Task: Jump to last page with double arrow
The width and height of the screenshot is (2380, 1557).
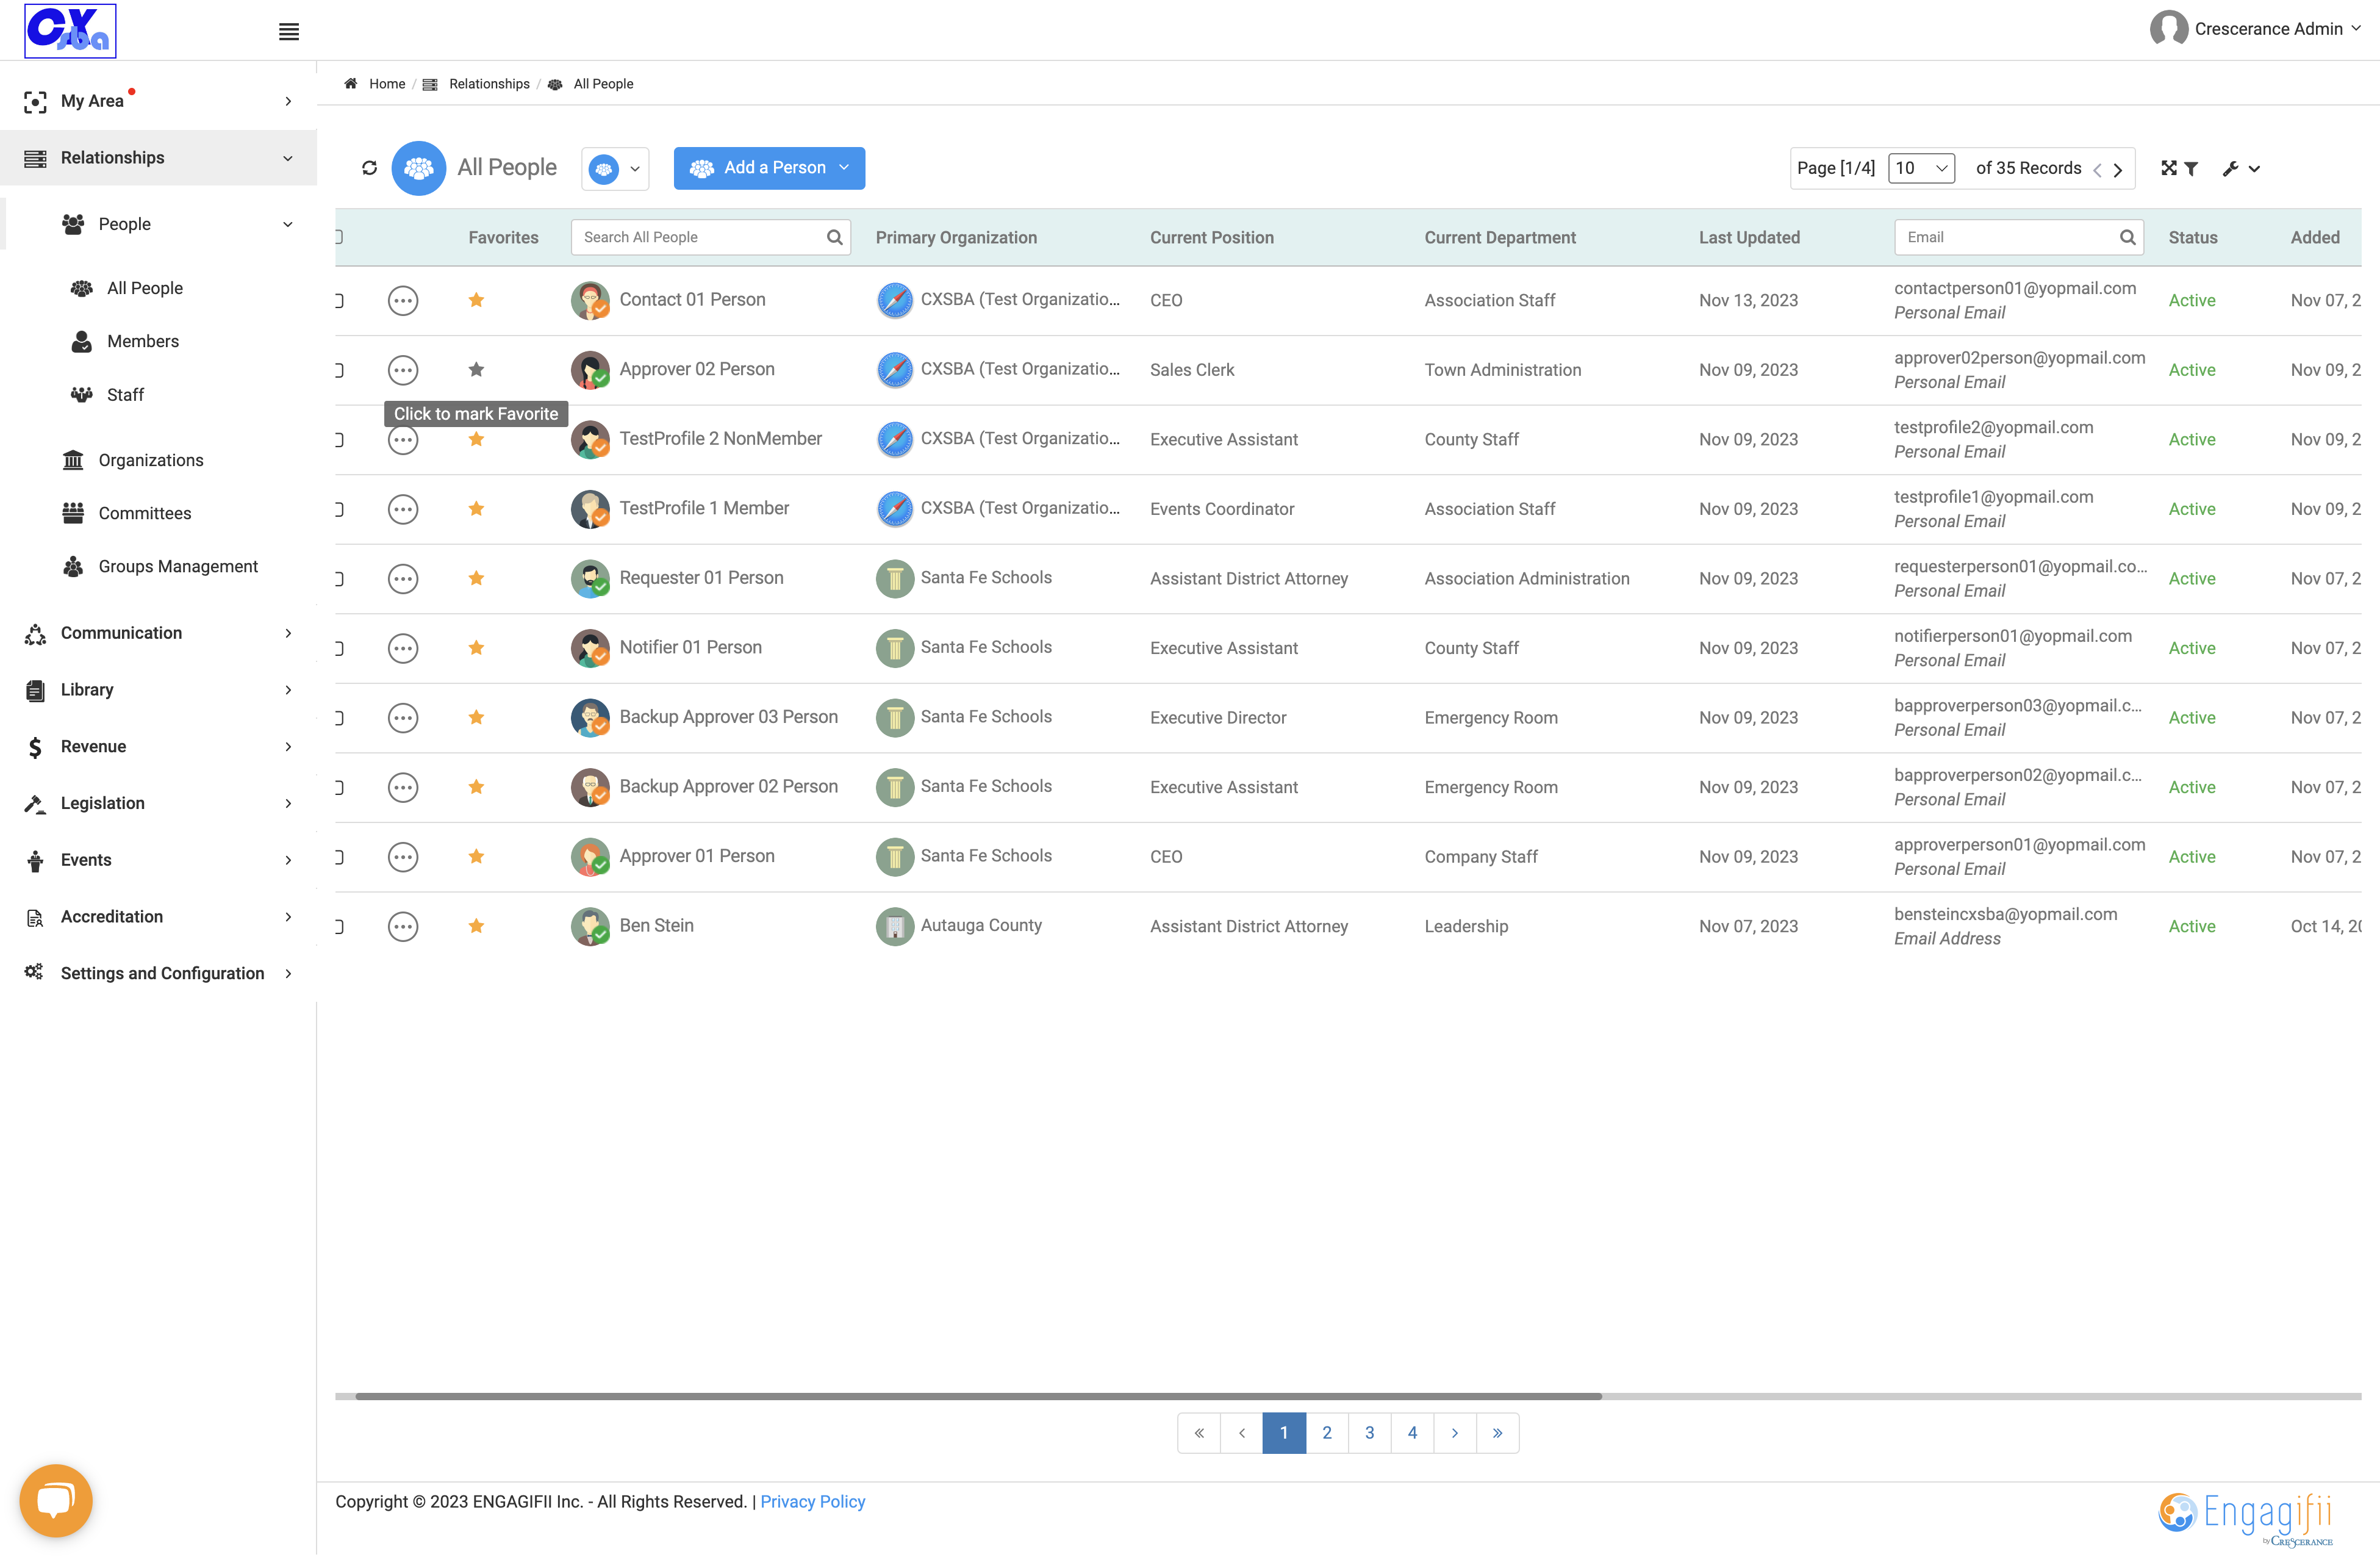Action: pos(1498,1433)
